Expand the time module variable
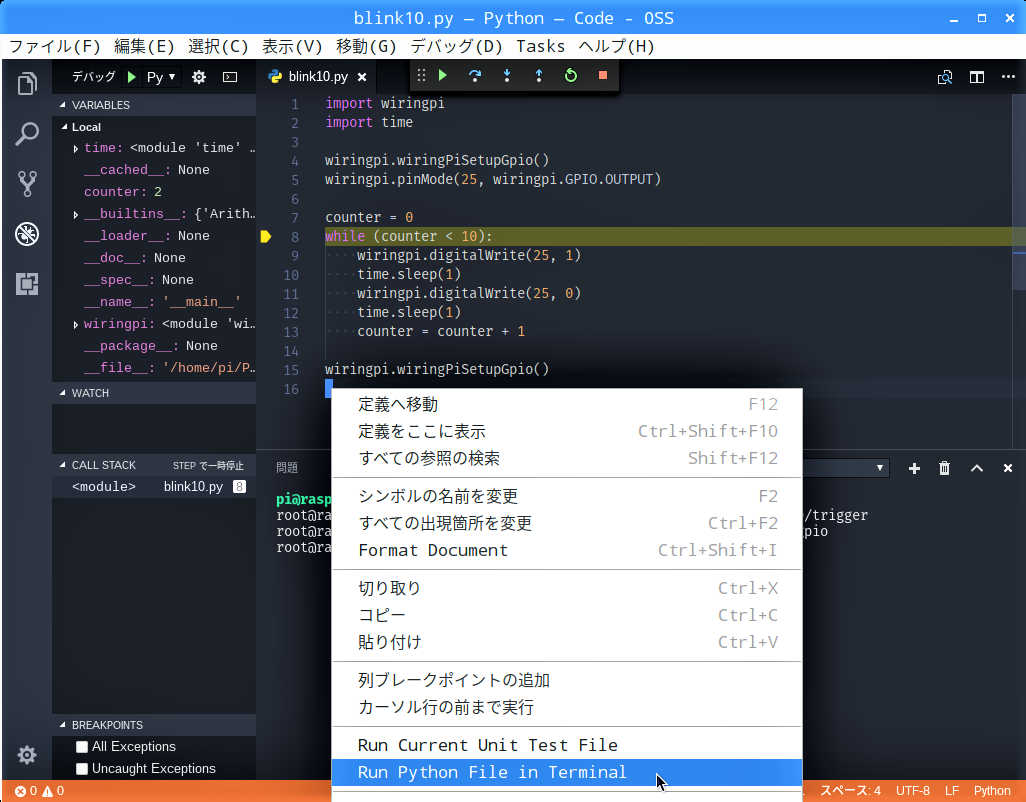 (76, 148)
